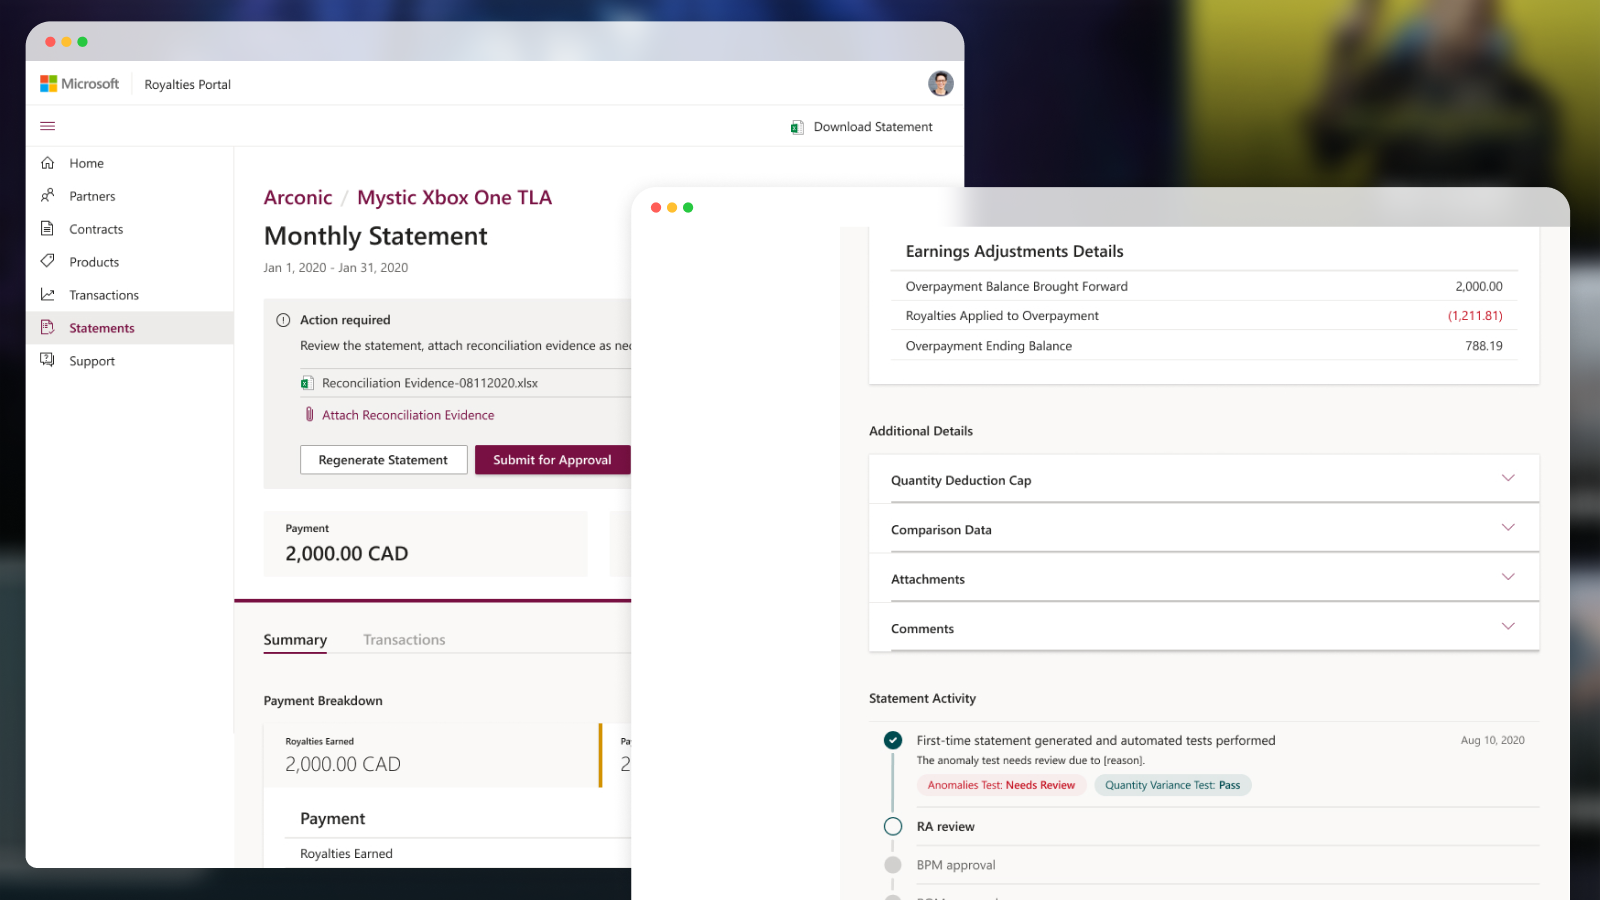Click the Support chat icon

click(x=47, y=360)
